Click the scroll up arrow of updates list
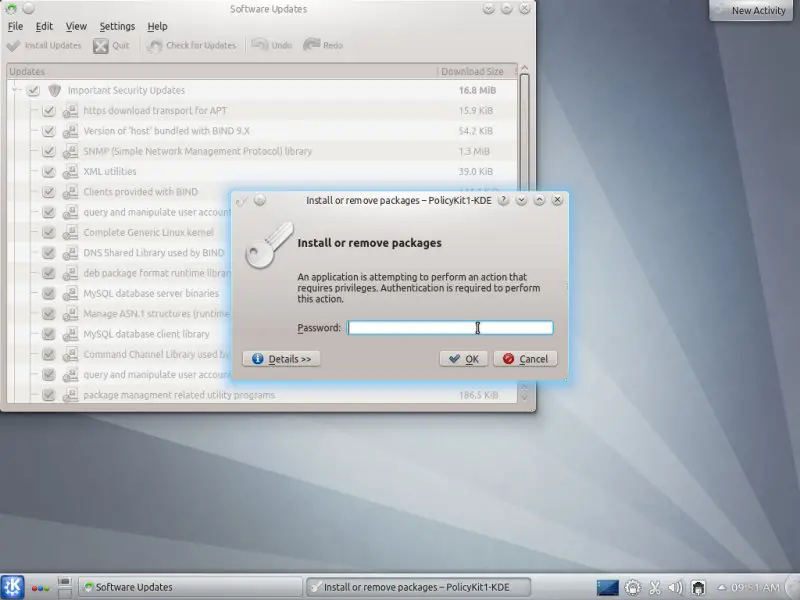Viewport: 800px width, 600px height. tap(524, 68)
